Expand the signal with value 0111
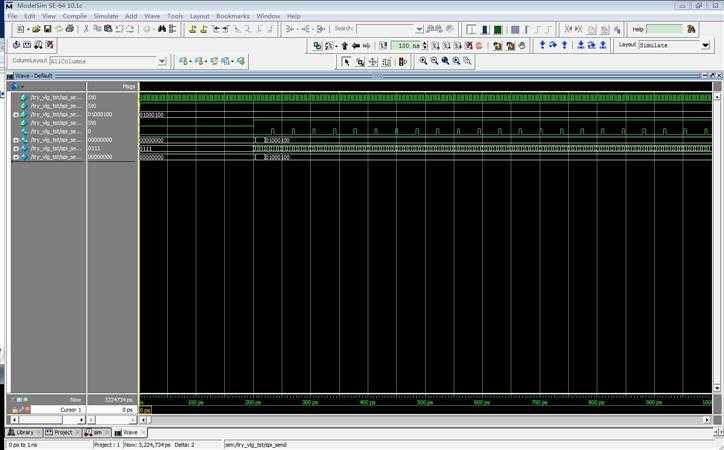The height and width of the screenshot is (450, 724). coord(16,149)
